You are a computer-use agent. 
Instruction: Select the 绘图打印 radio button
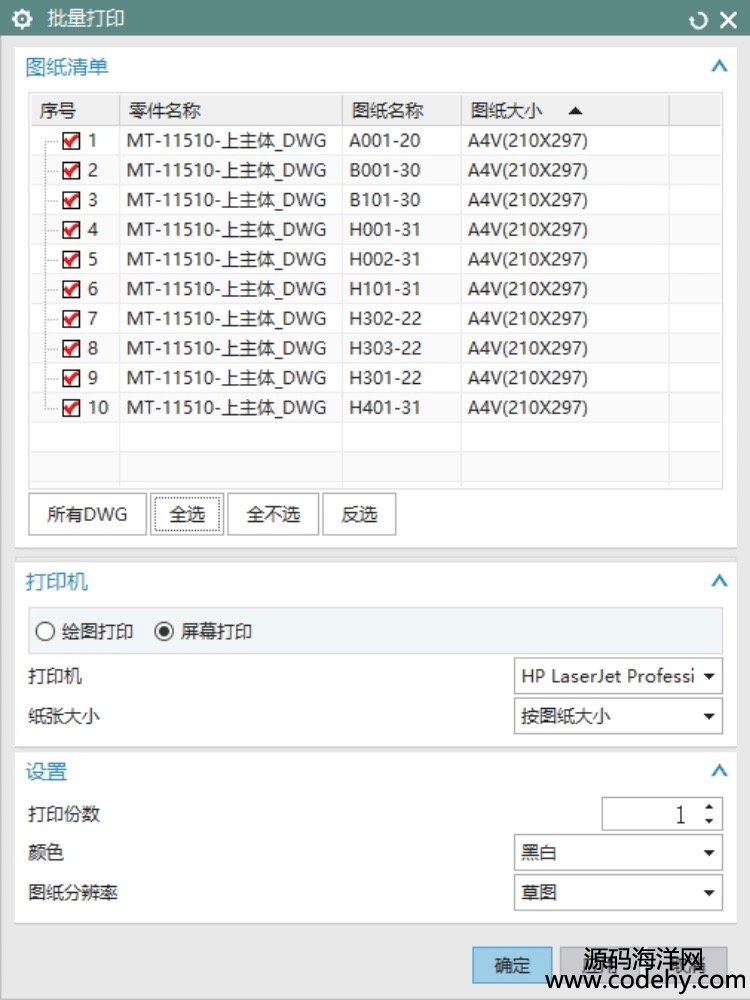(x=45, y=632)
